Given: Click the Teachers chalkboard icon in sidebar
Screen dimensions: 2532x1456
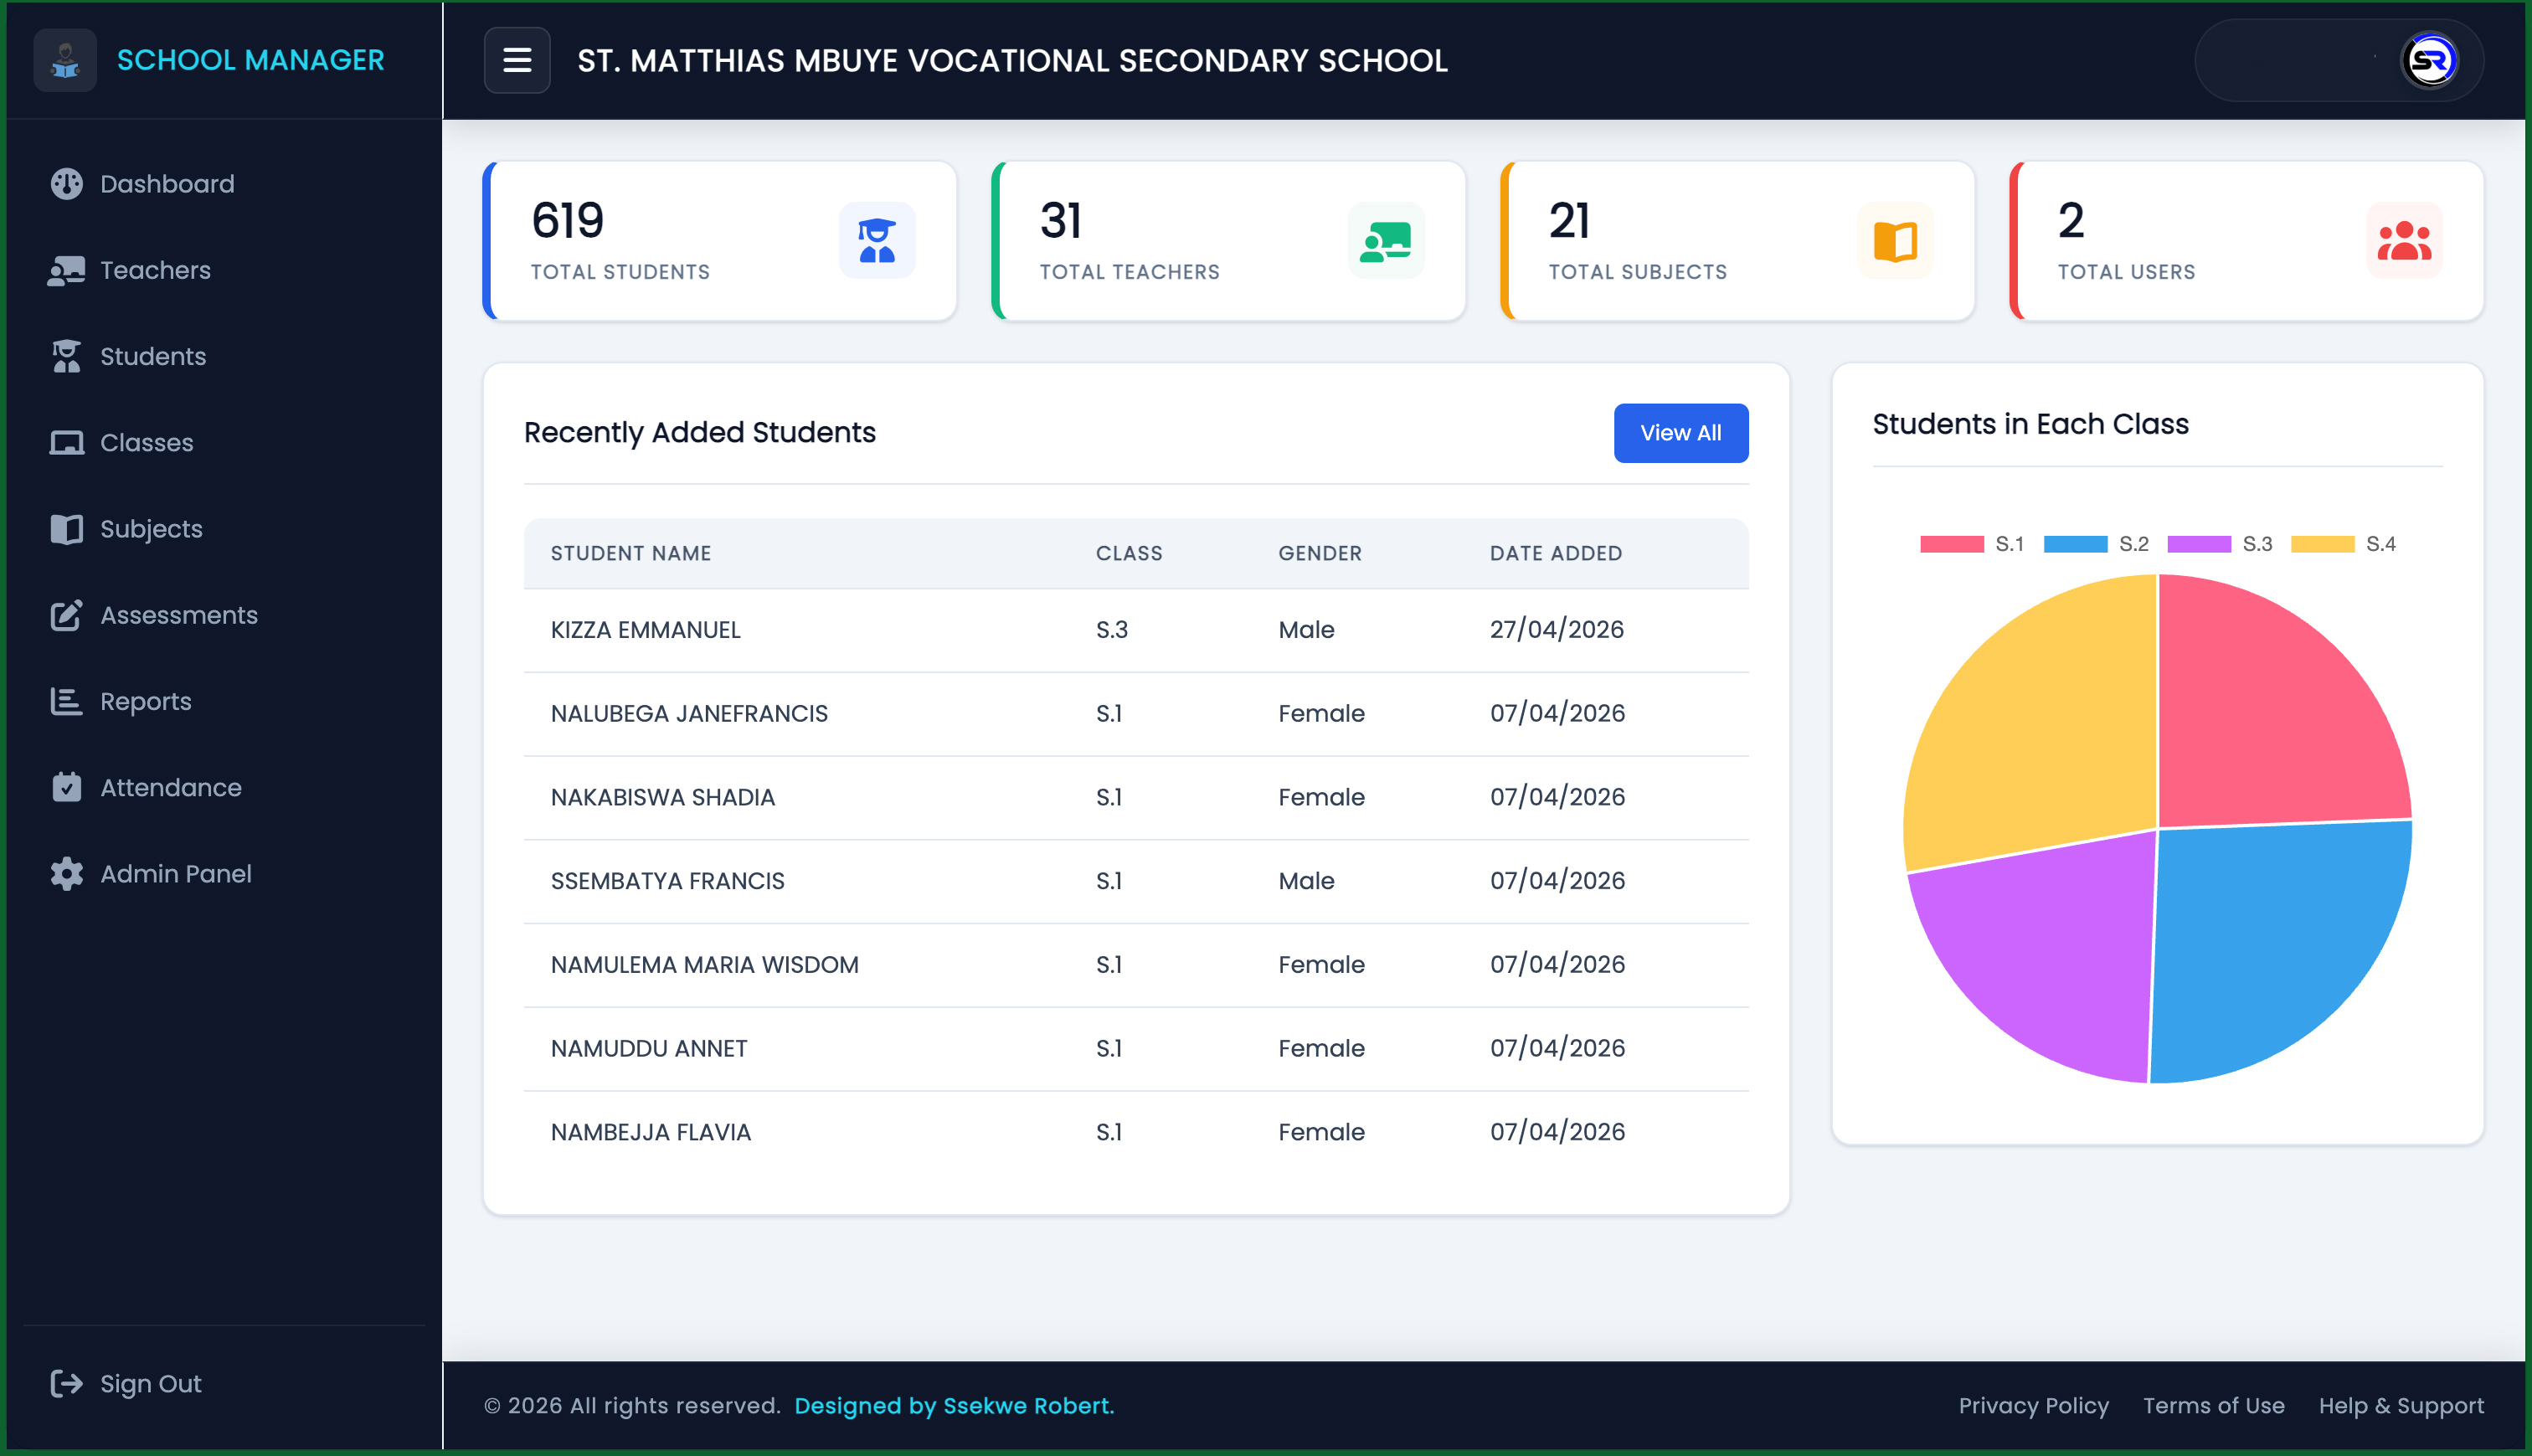Looking at the screenshot, I should 67,270.
